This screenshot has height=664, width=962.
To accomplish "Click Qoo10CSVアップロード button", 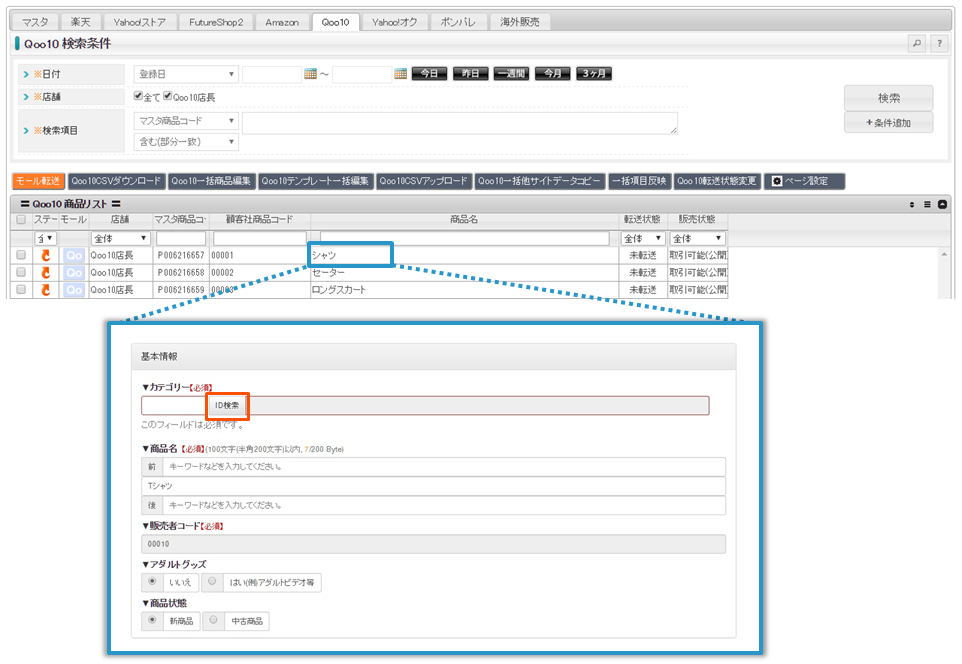I will point(423,181).
